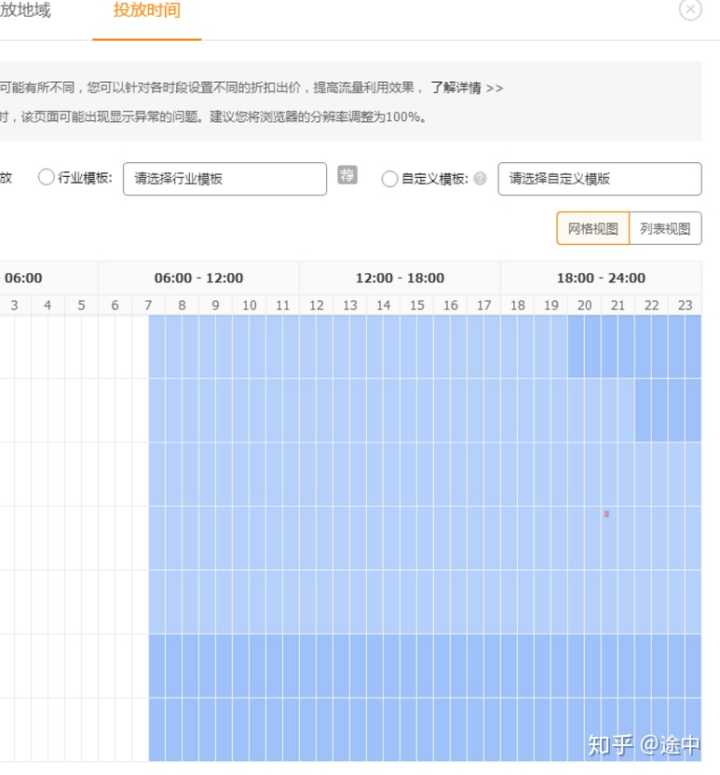Select the 自定义模板 radio button

click(390, 179)
